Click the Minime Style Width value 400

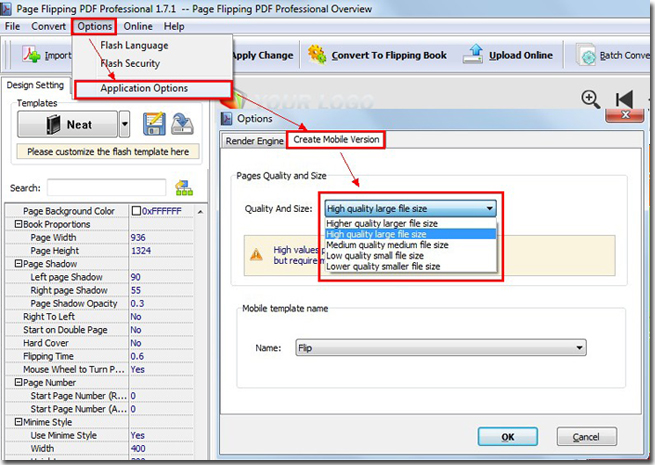pyautogui.click(x=138, y=449)
